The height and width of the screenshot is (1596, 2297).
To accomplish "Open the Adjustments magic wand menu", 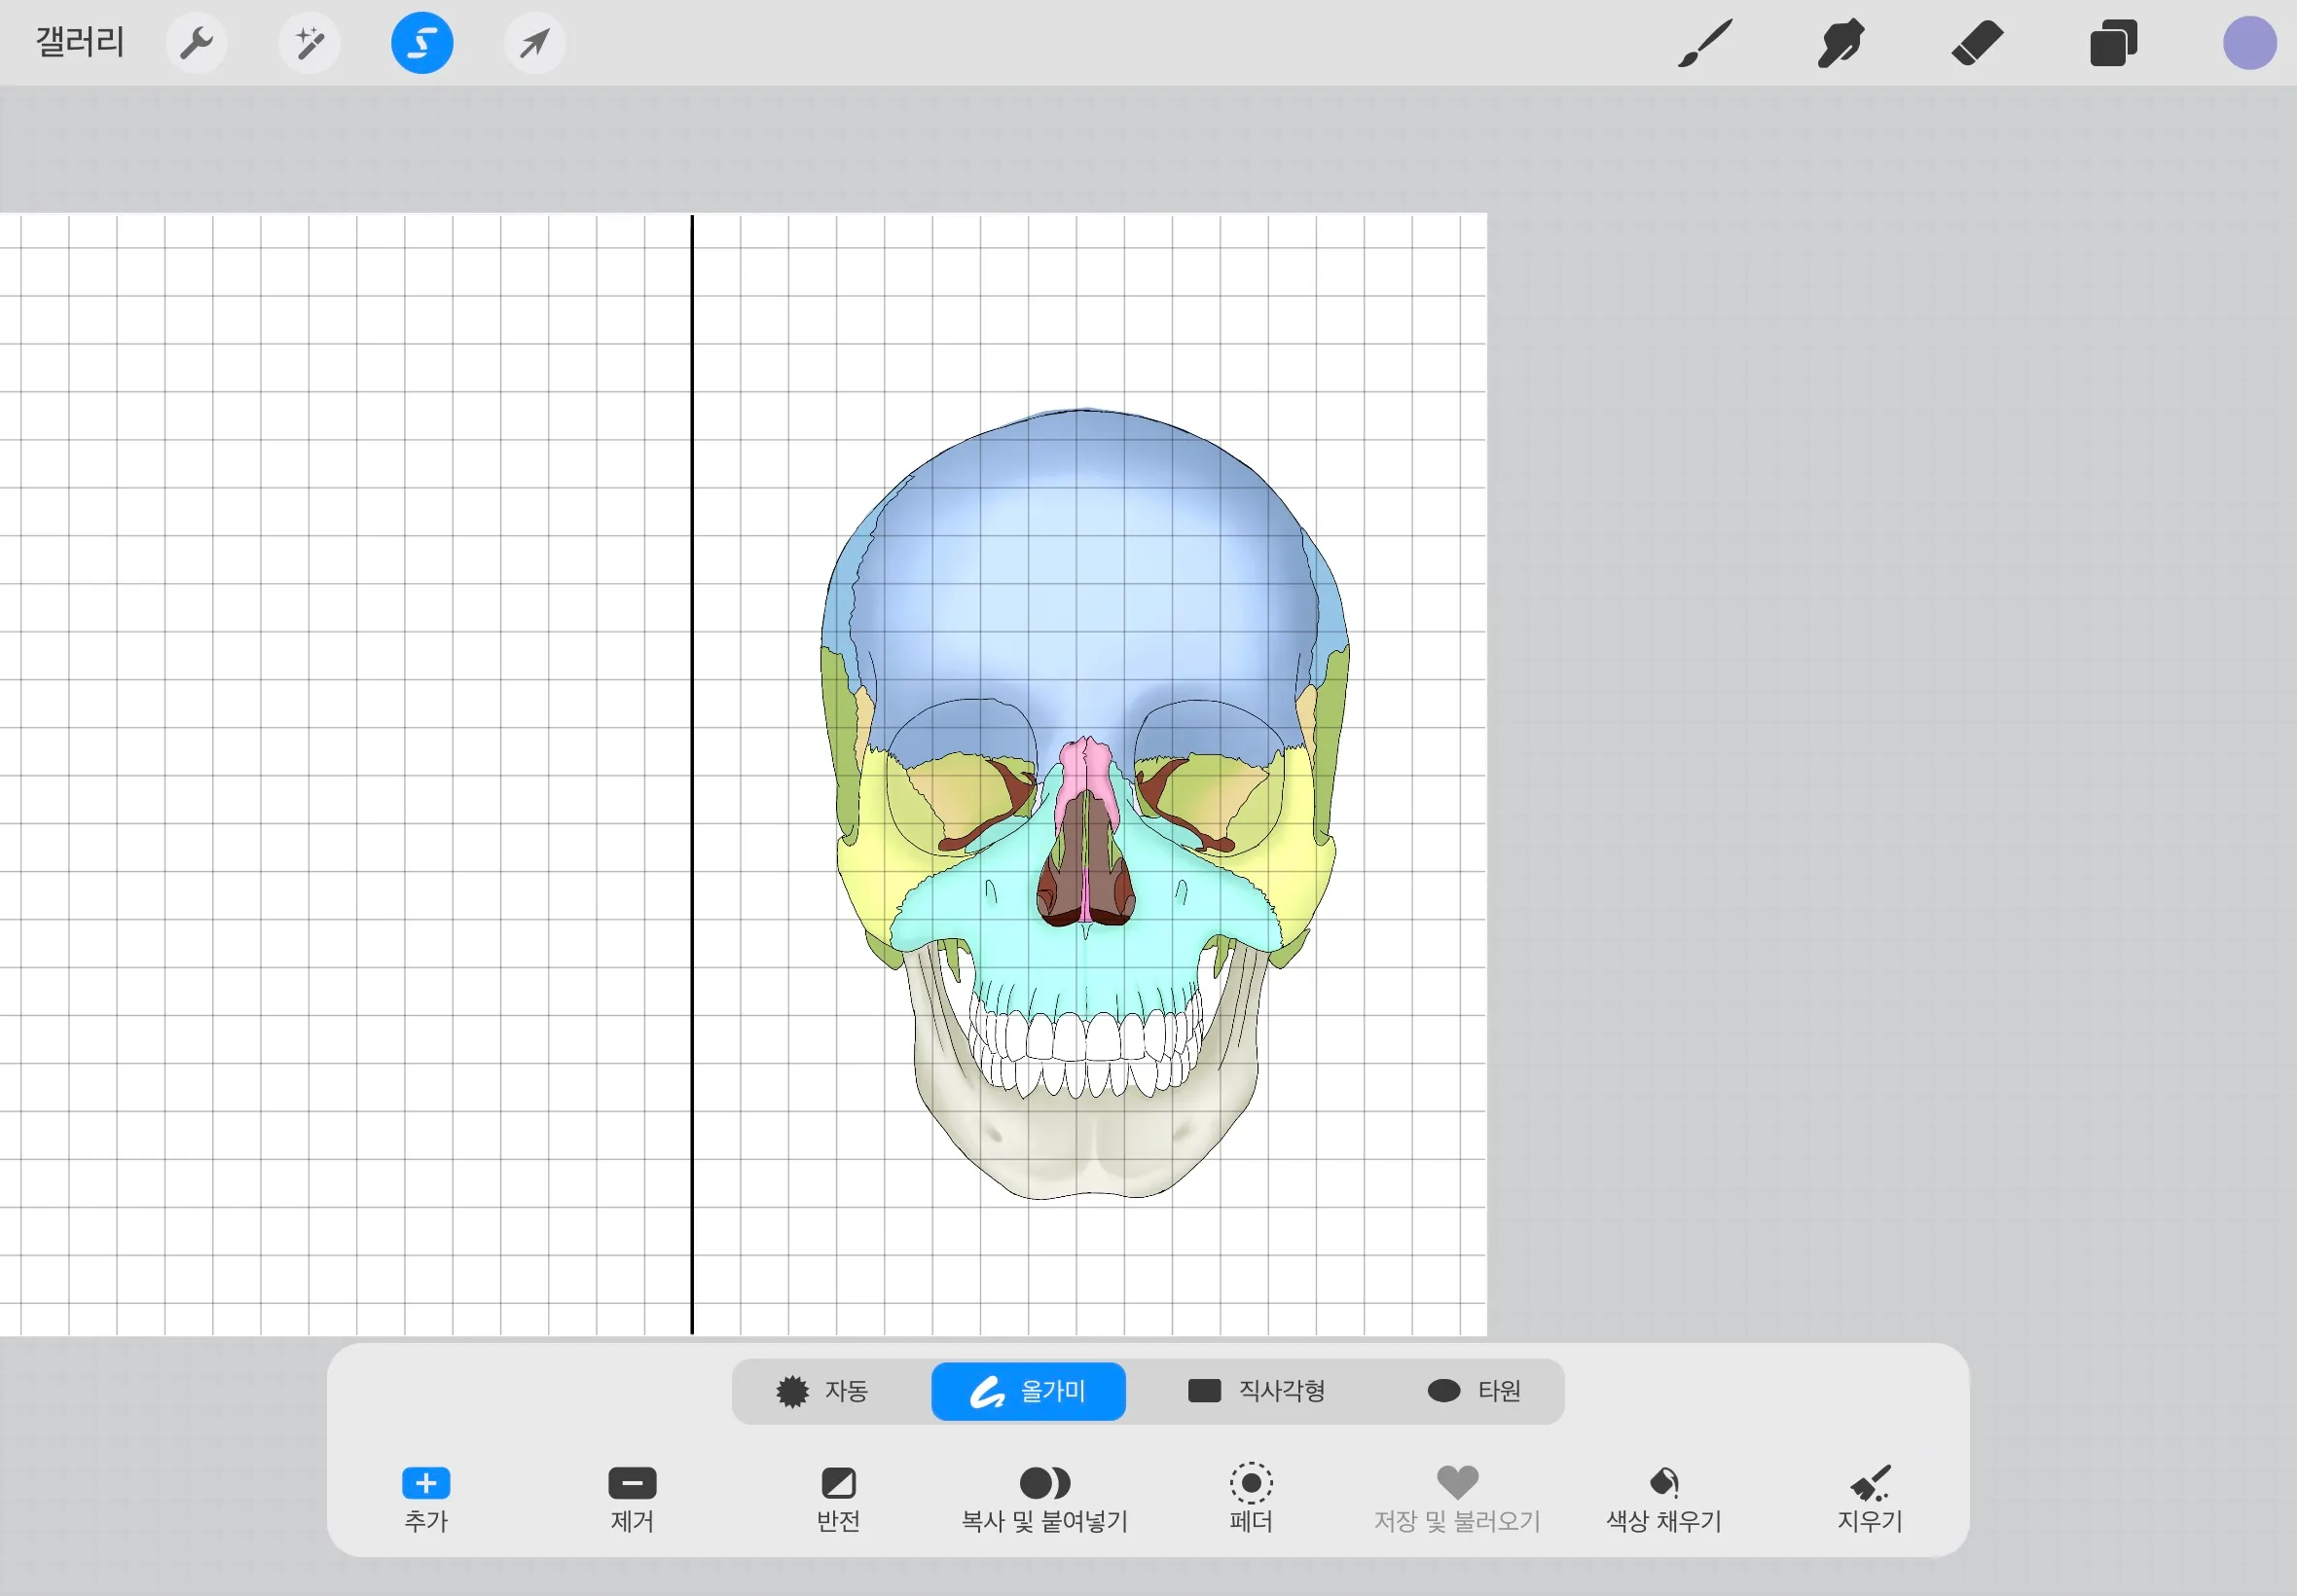I will coord(309,43).
